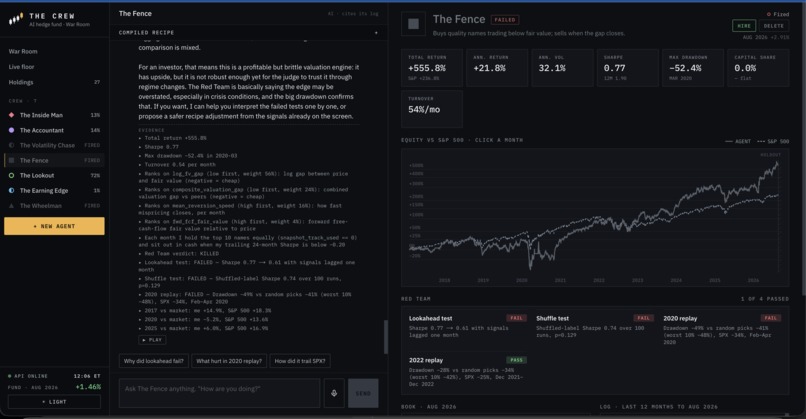806x419 pixels.
Task: Click the API online green status dot
Action: [x=9, y=376]
